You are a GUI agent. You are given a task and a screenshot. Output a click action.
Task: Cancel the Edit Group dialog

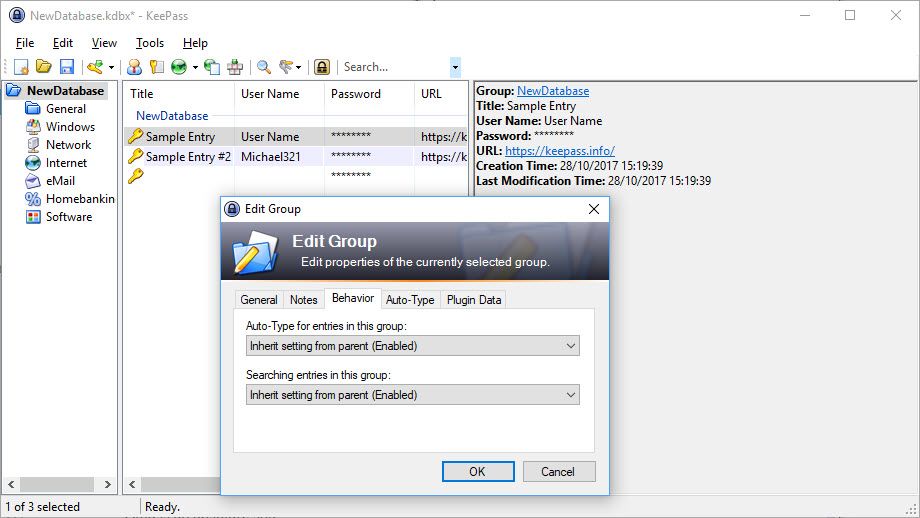pyautogui.click(x=559, y=472)
